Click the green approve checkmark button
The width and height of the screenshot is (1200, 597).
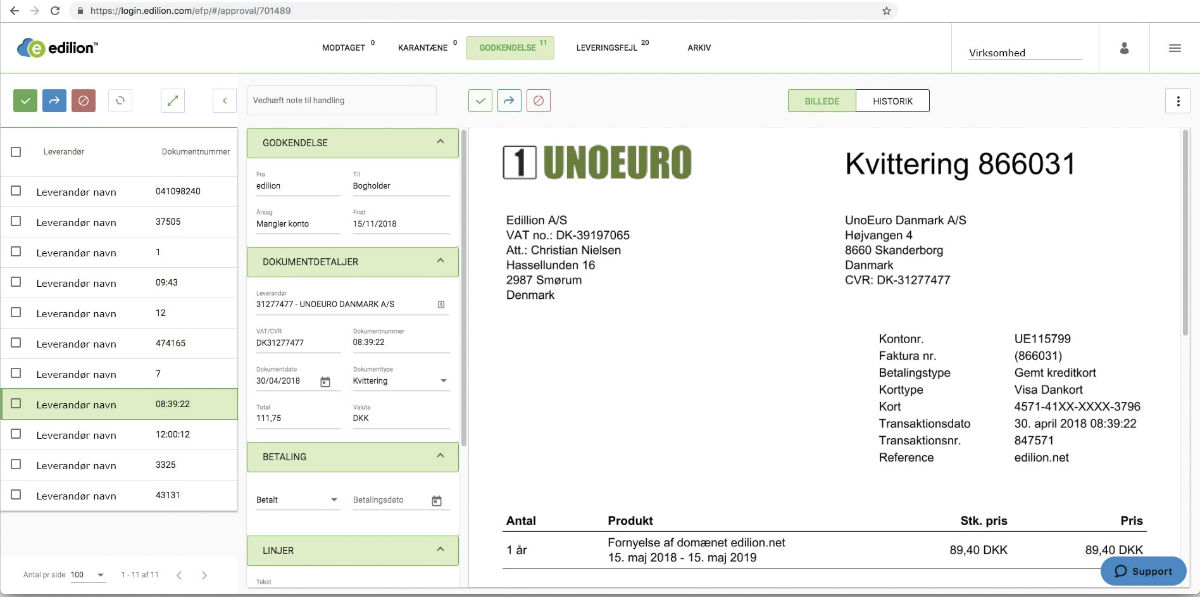point(26,100)
